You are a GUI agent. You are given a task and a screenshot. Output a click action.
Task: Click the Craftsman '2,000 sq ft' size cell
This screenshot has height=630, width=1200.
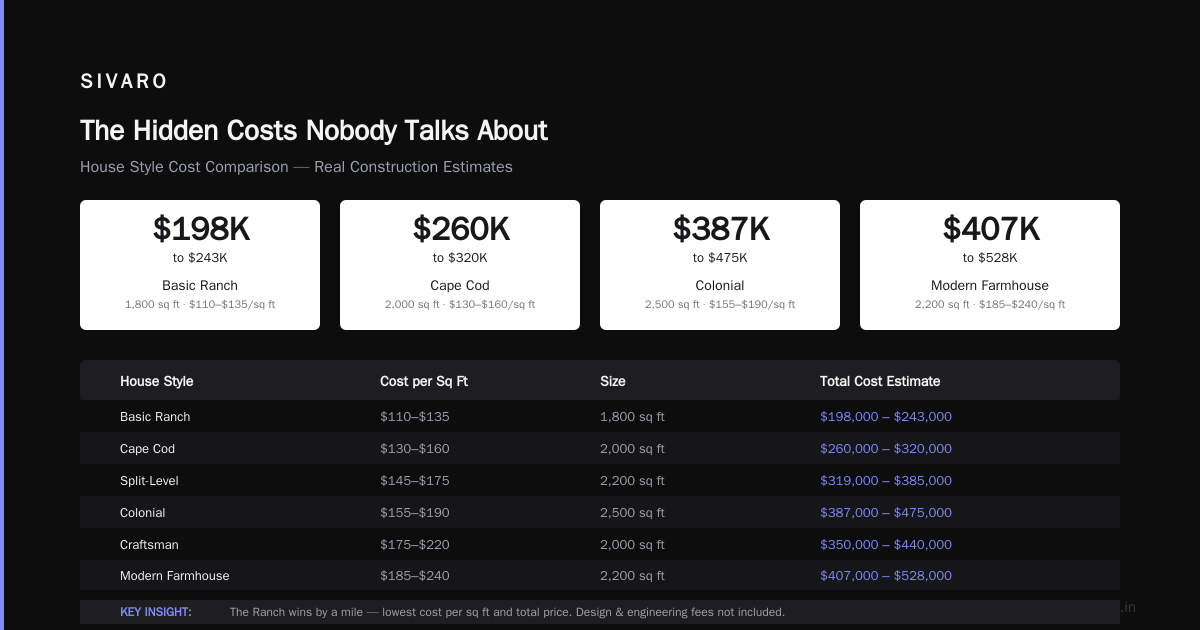pyautogui.click(x=632, y=545)
